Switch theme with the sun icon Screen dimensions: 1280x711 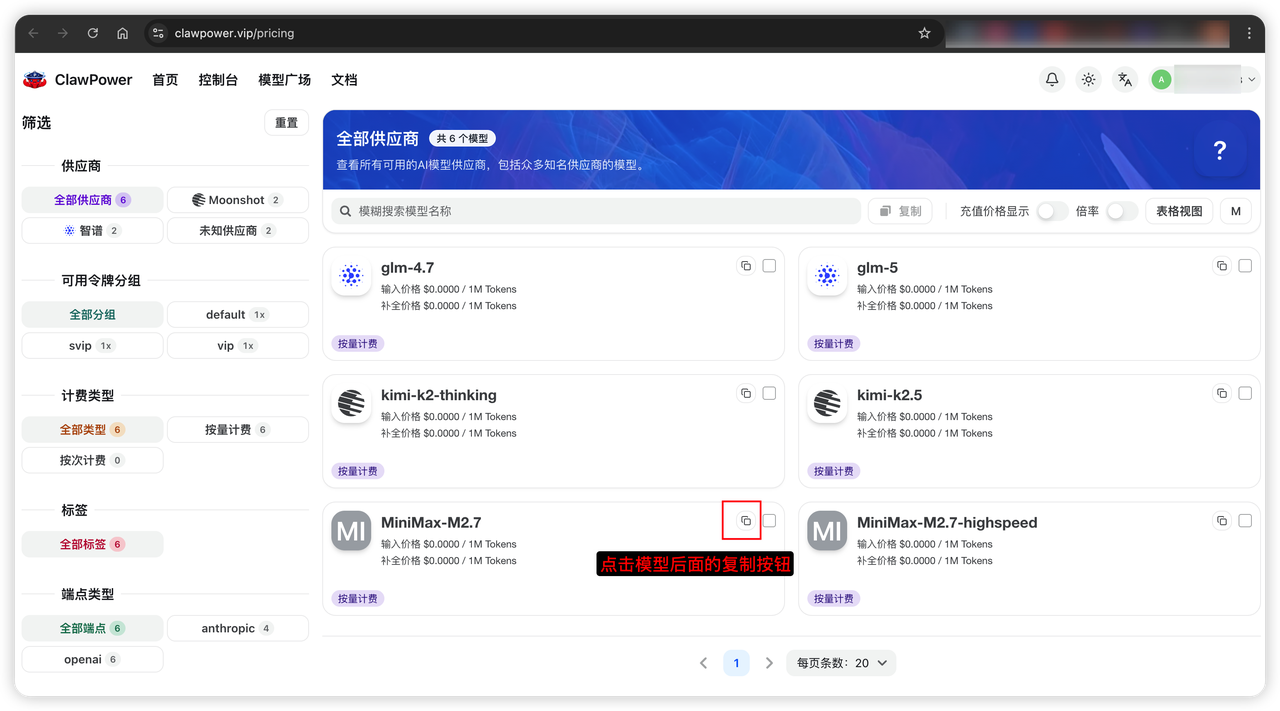point(1088,80)
